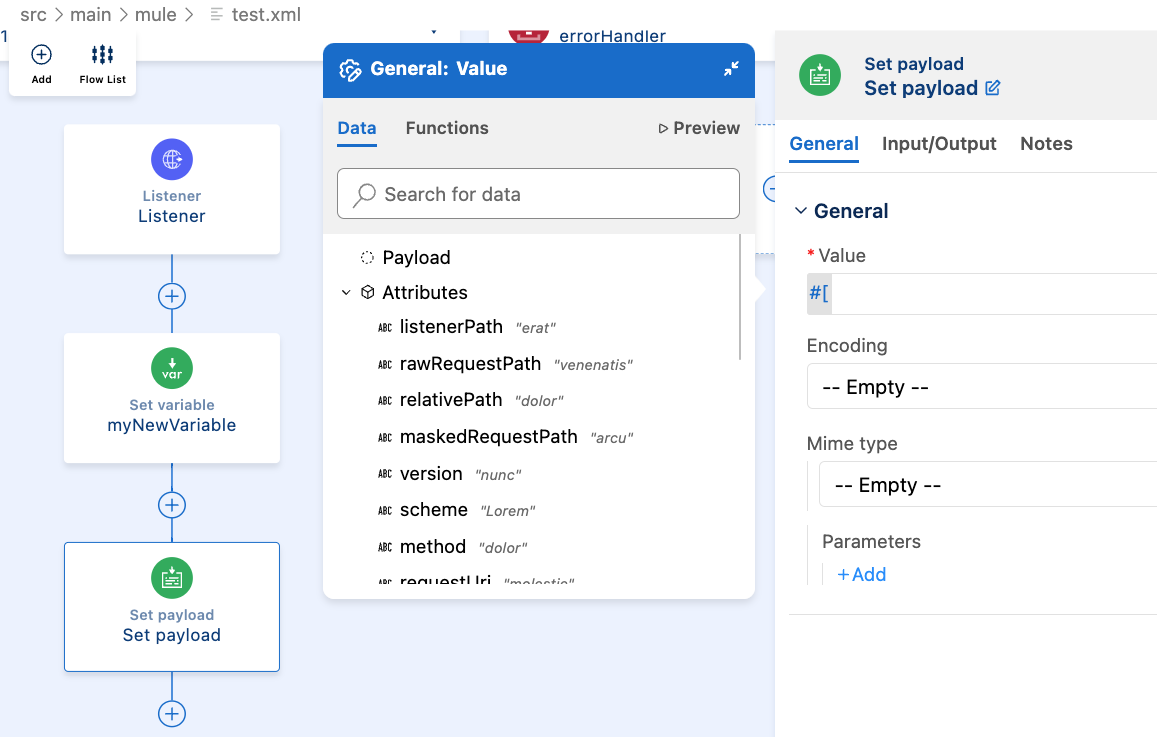
Task: Click the Set variable icon for myNewVariable
Action: click(171, 368)
